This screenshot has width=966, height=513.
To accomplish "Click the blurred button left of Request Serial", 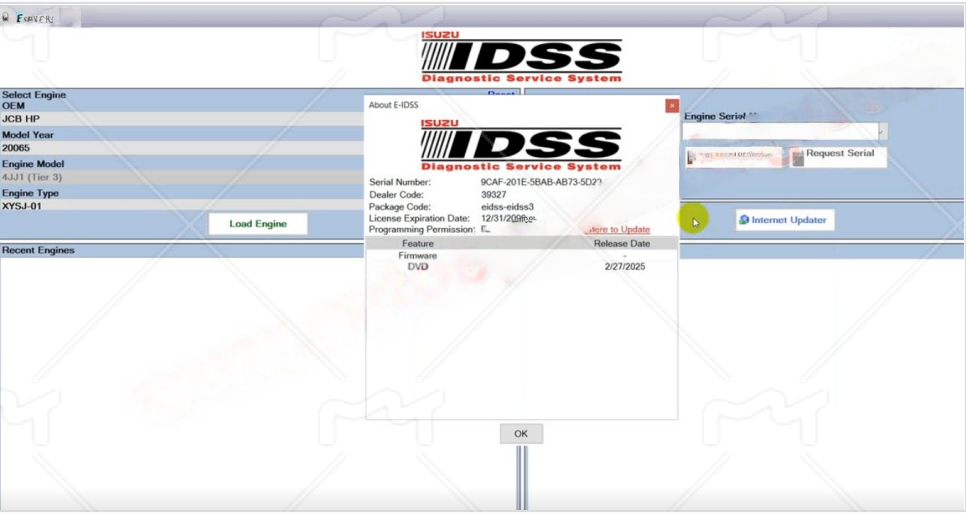I will pos(735,156).
